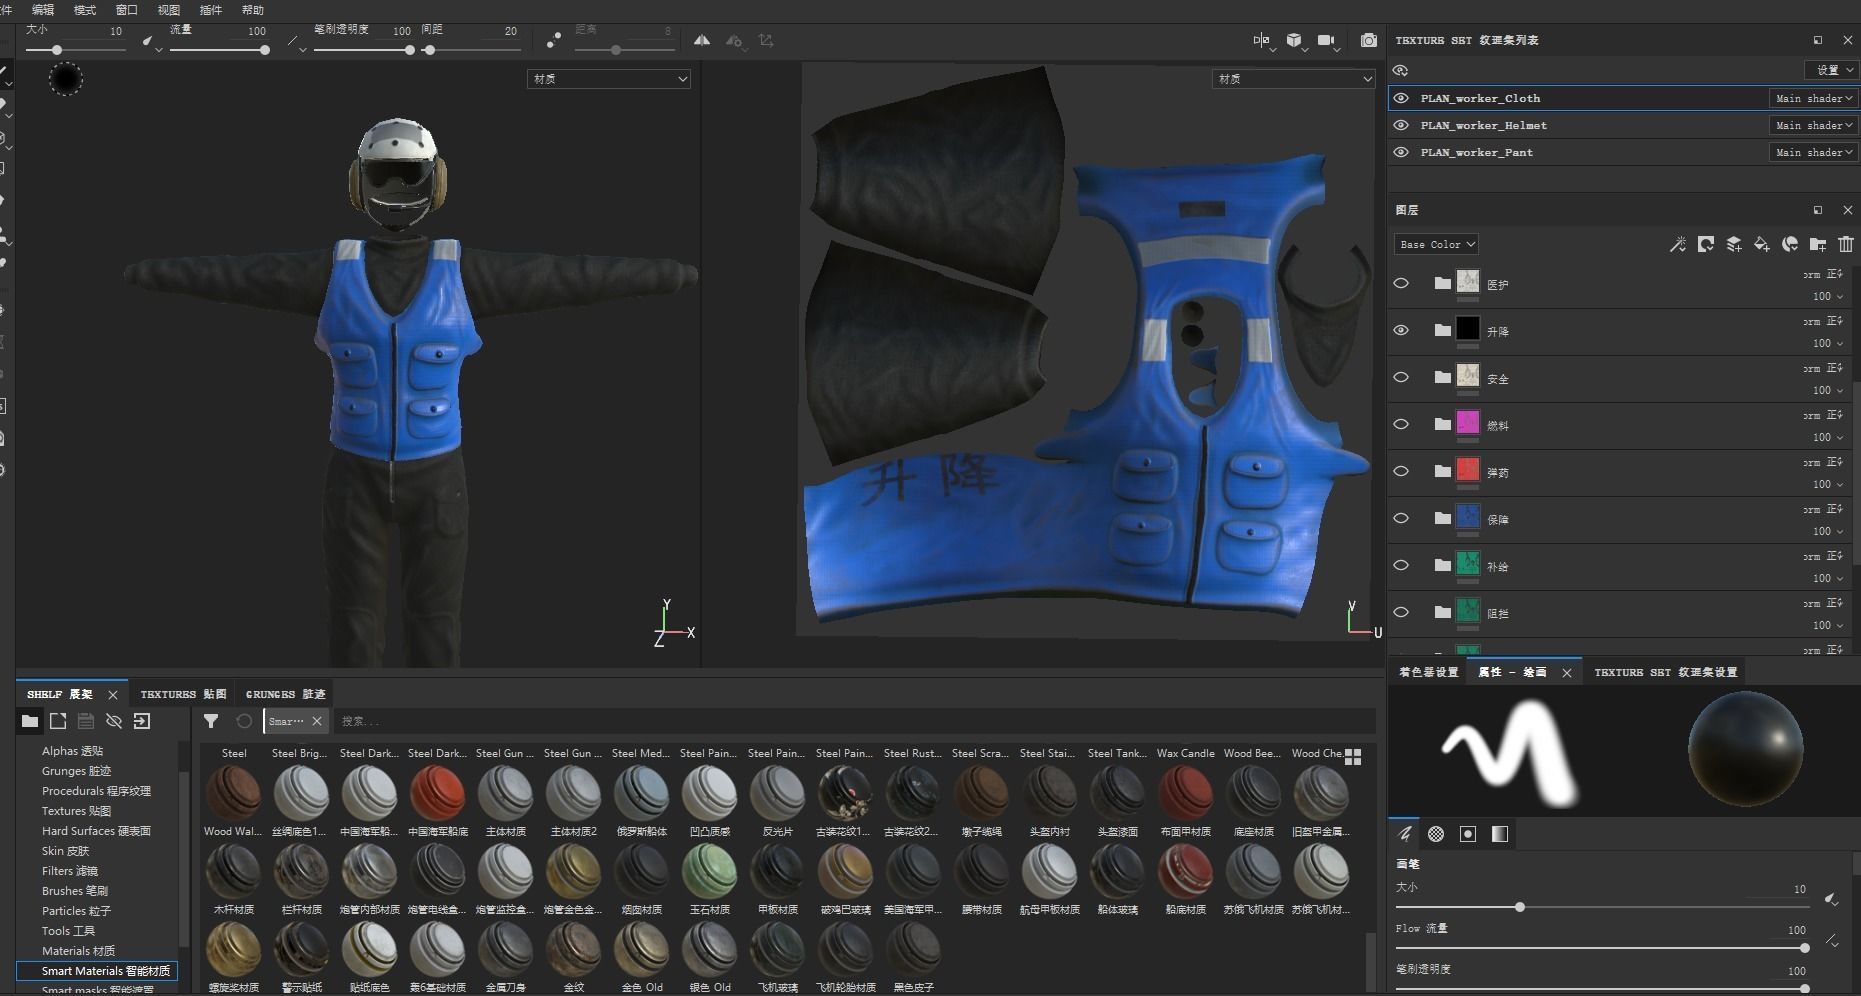This screenshot has height=996, width=1861.
Task: Click the shelf import resources icon
Action: (x=142, y=721)
